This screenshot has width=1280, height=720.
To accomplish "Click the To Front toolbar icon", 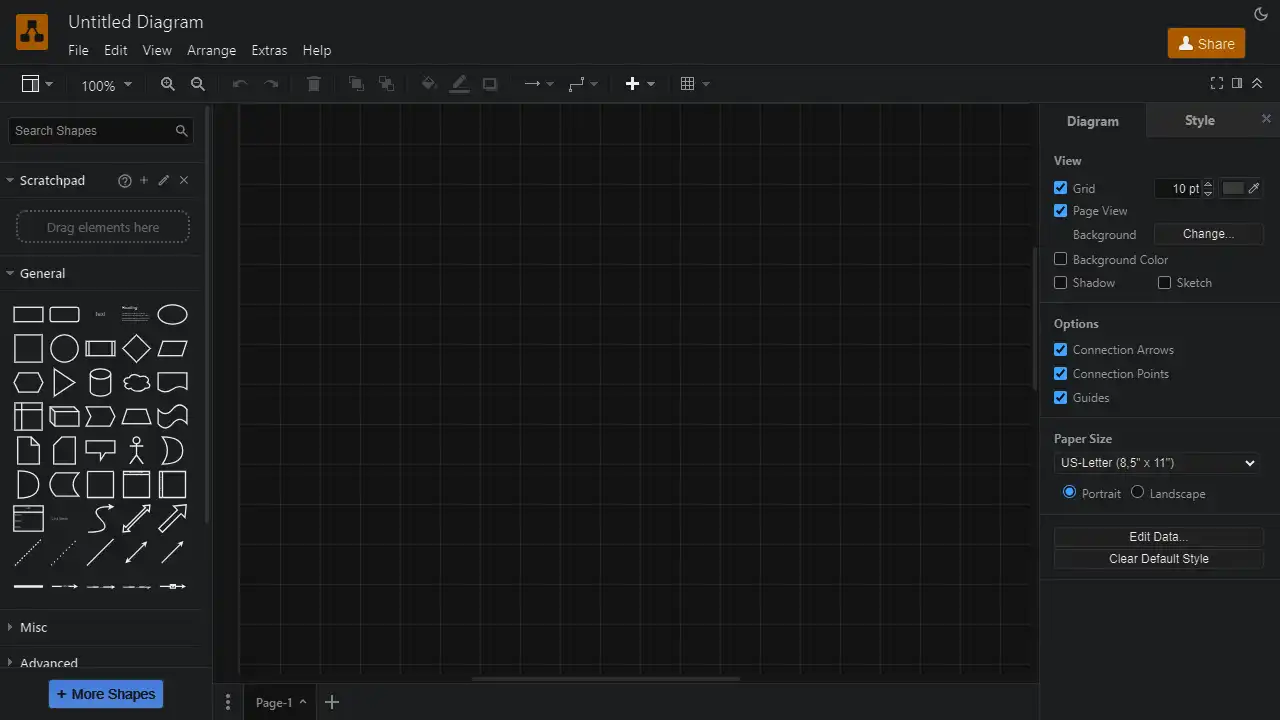I will pyautogui.click(x=356, y=84).
